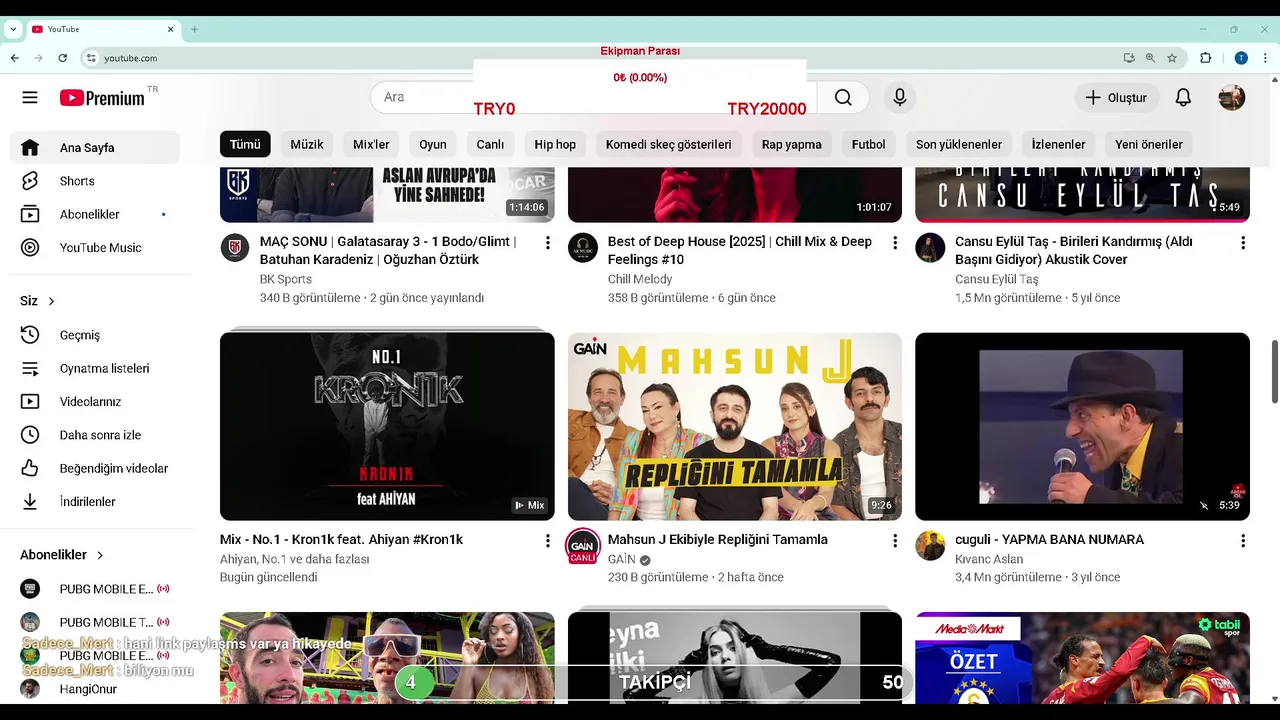The width and height of the screenshot is (1280, 720).
Task: Click the magnifier search button
Action: click(843, 97)
